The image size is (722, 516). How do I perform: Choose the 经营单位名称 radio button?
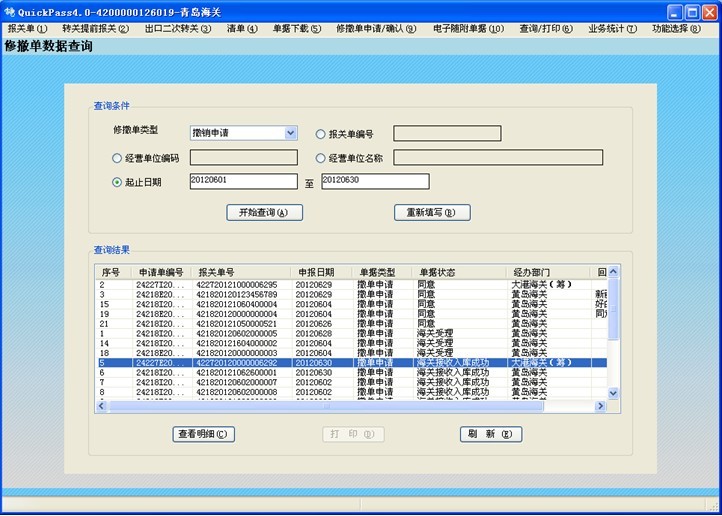(x=321, y=158)
